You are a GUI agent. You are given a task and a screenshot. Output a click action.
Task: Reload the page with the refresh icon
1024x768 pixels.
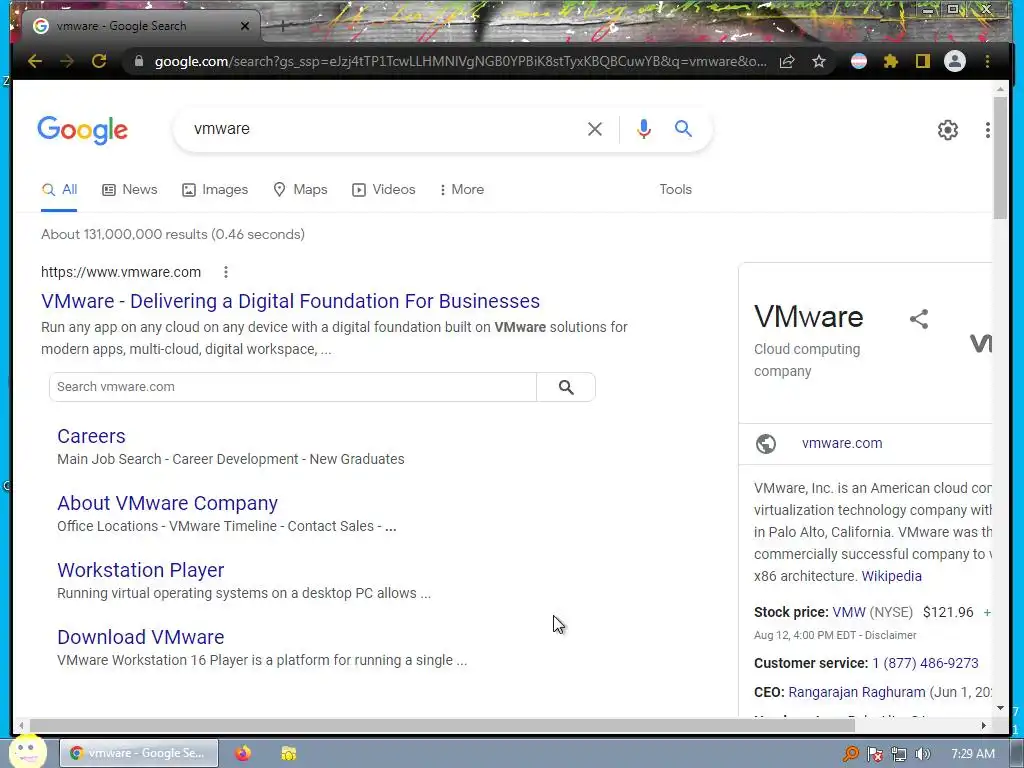pyautogui.click(x=99, y=61)
